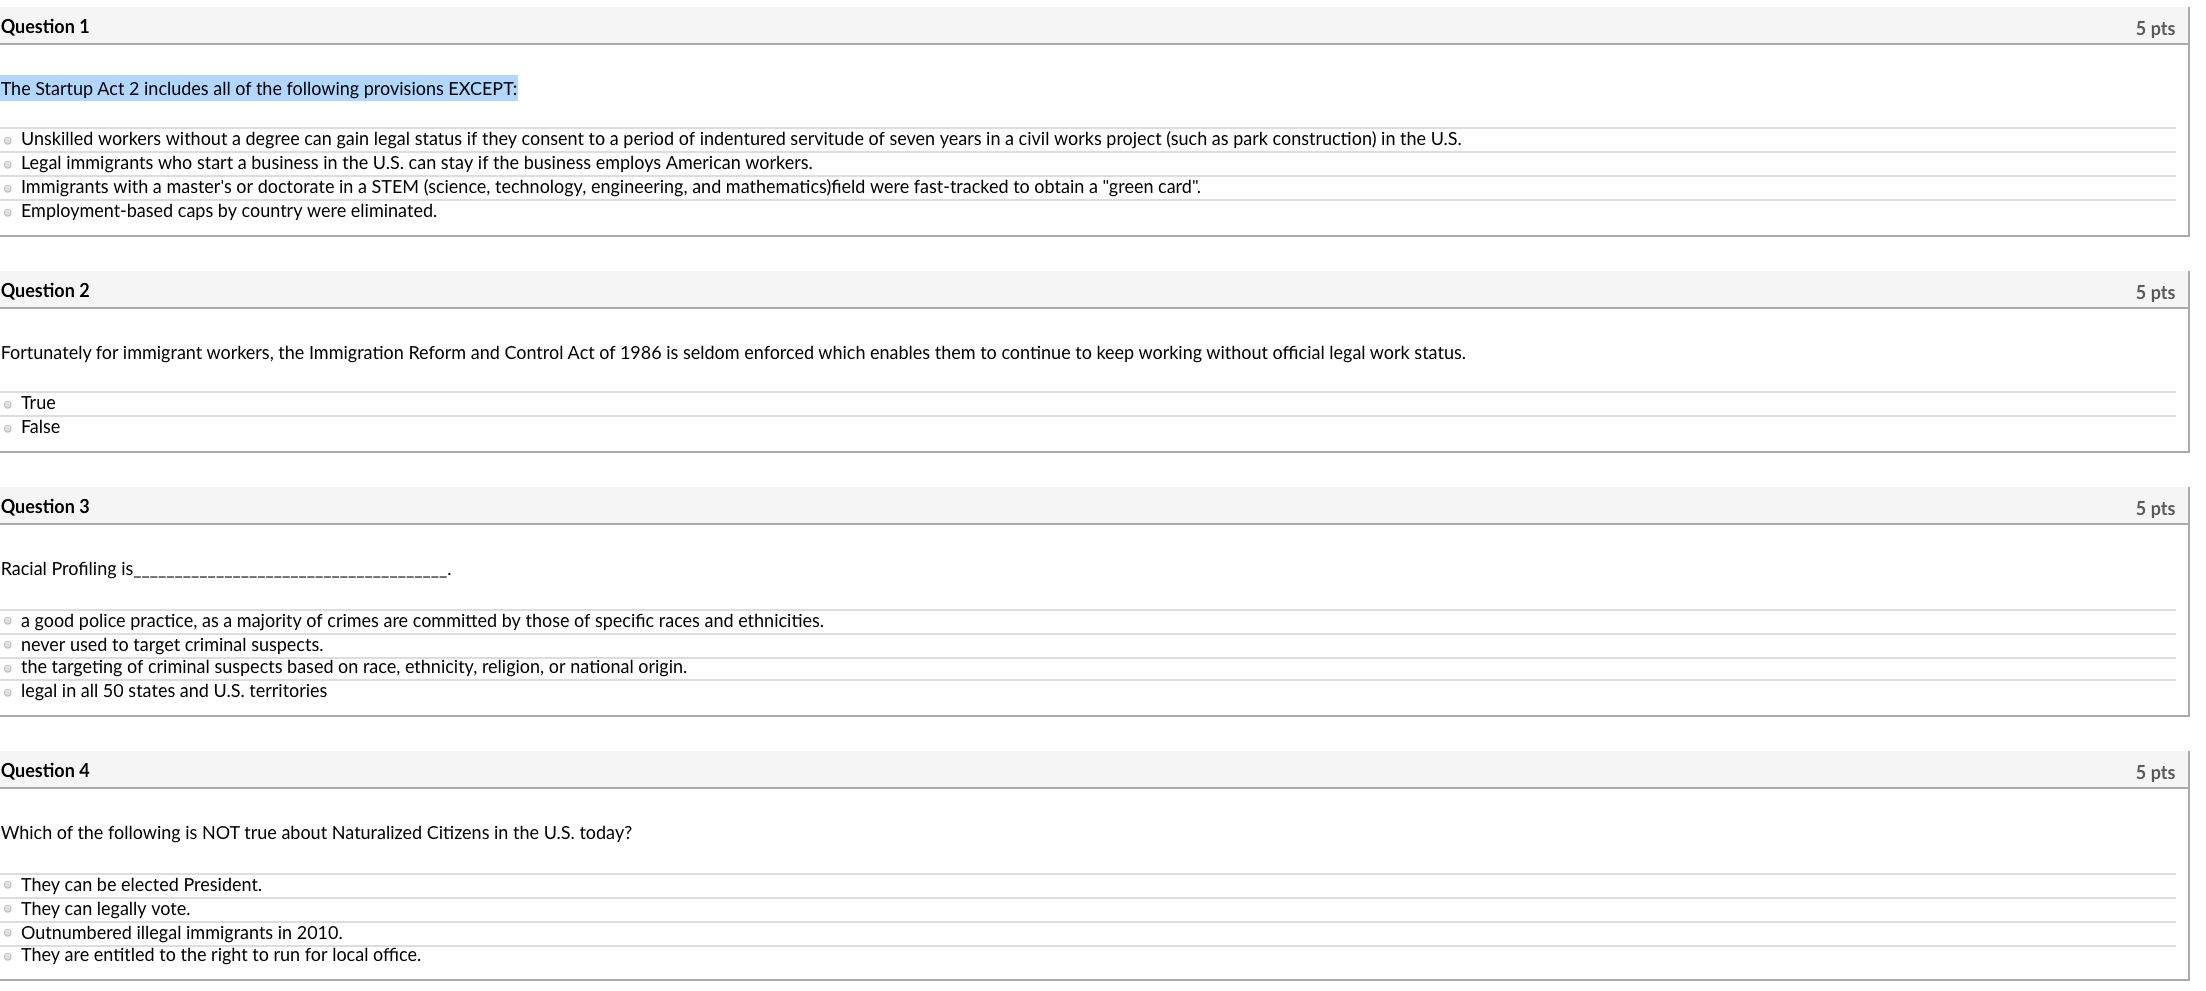This screenshot has height=991, width=2206.
Task: Select 'a good police practice' for Question 3
Action: [8, 620]
